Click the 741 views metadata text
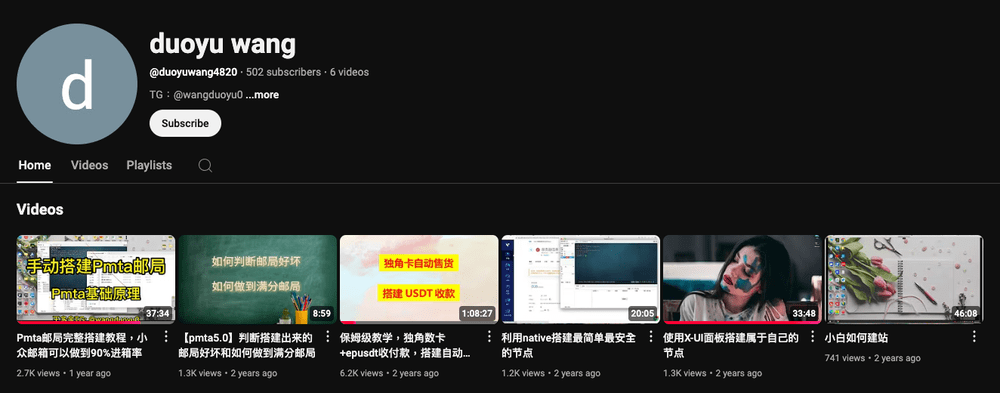This screenshot has width=1000, height=393. tap(845, 359)
